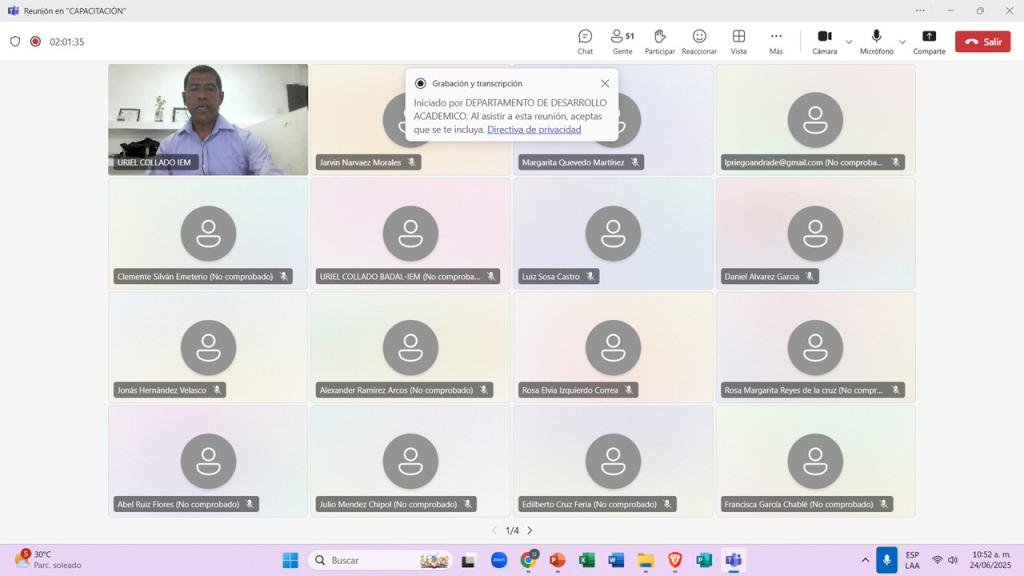Open the Más options menu
Image resolution: width=1024 pixels, height=576 pixels.
[x=776, y=41]
